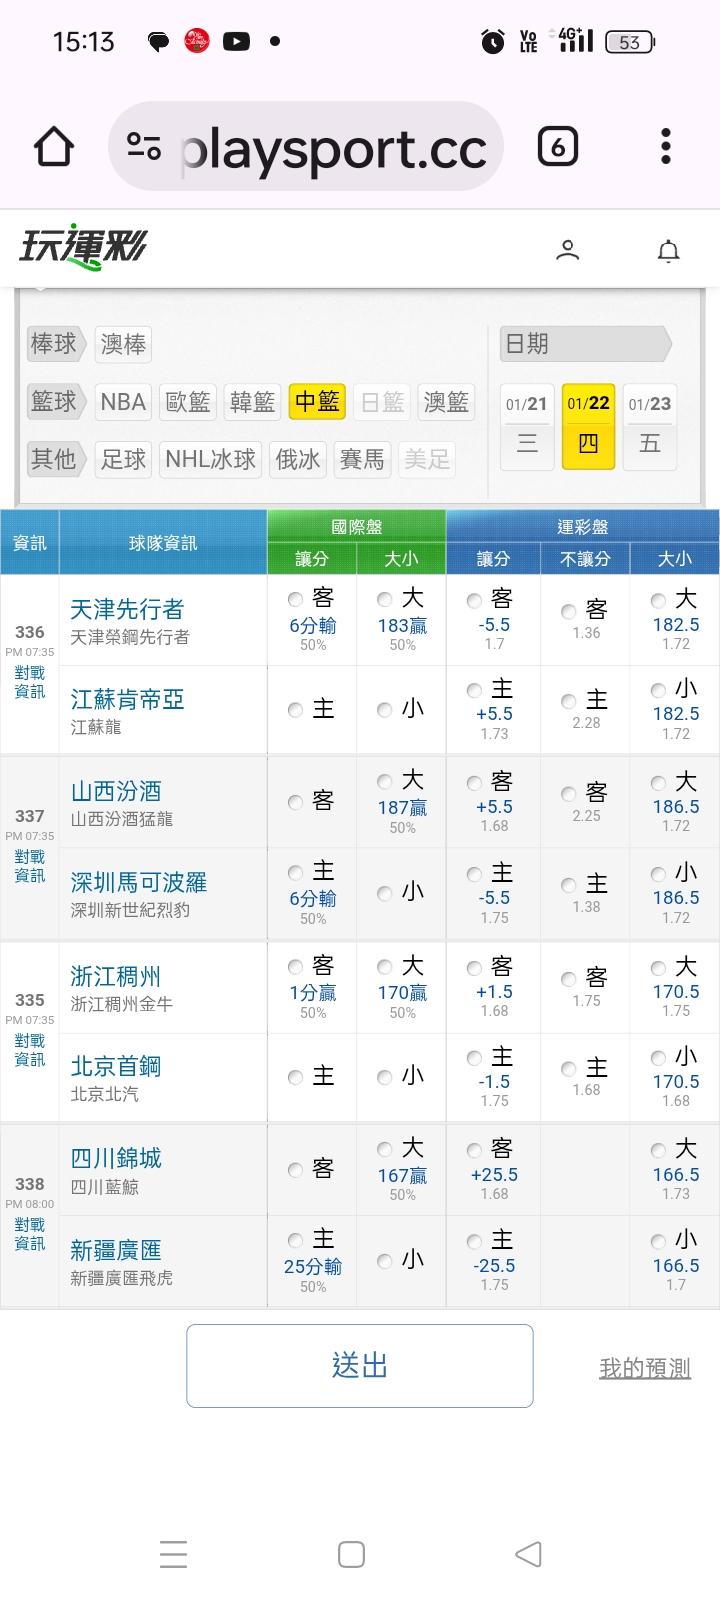720x1604 pixels.
Task: Open 我的預測 link
Action: point(645,1368)
